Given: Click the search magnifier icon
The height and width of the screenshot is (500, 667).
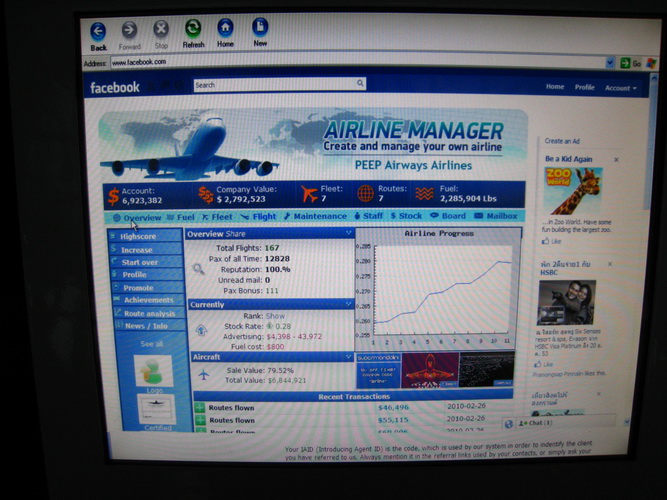Looking at the screenshot, I should (x=360, y=83).
